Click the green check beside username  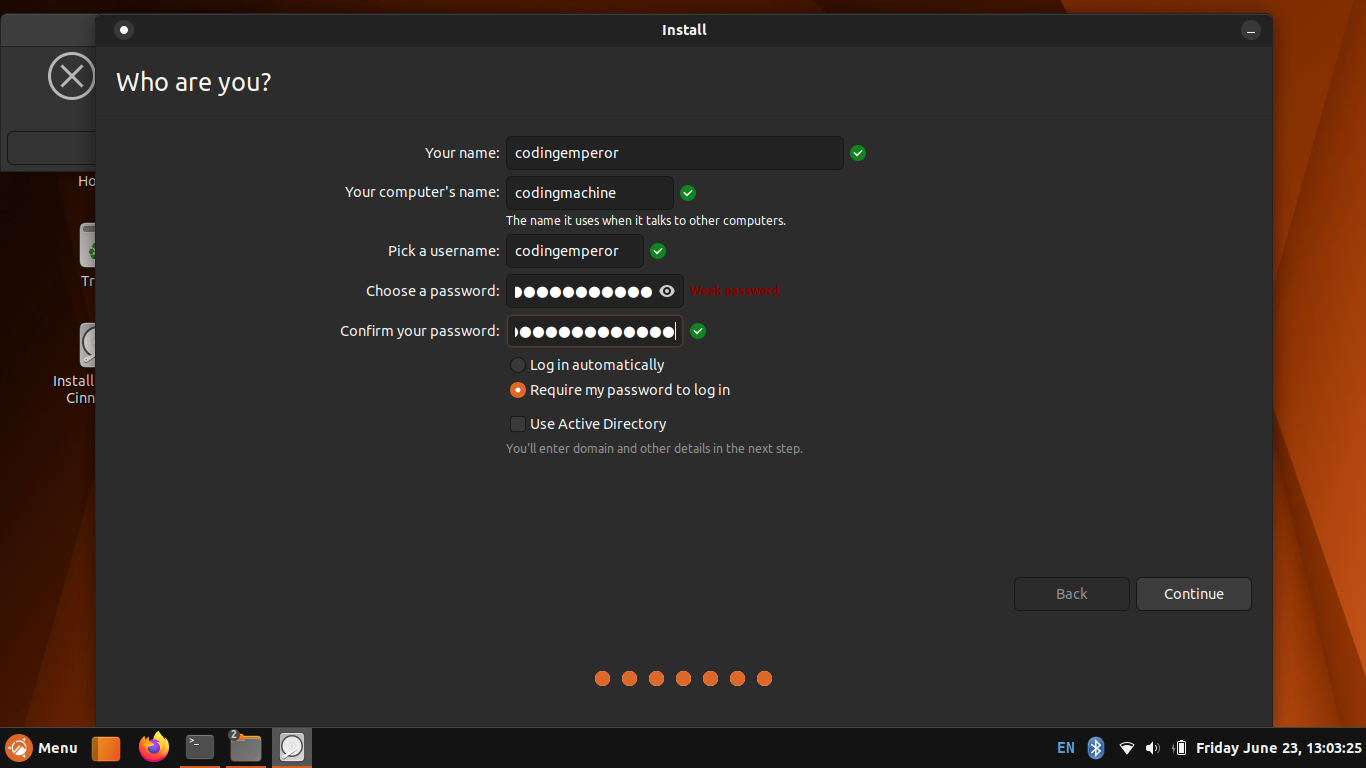coord(658,251)
